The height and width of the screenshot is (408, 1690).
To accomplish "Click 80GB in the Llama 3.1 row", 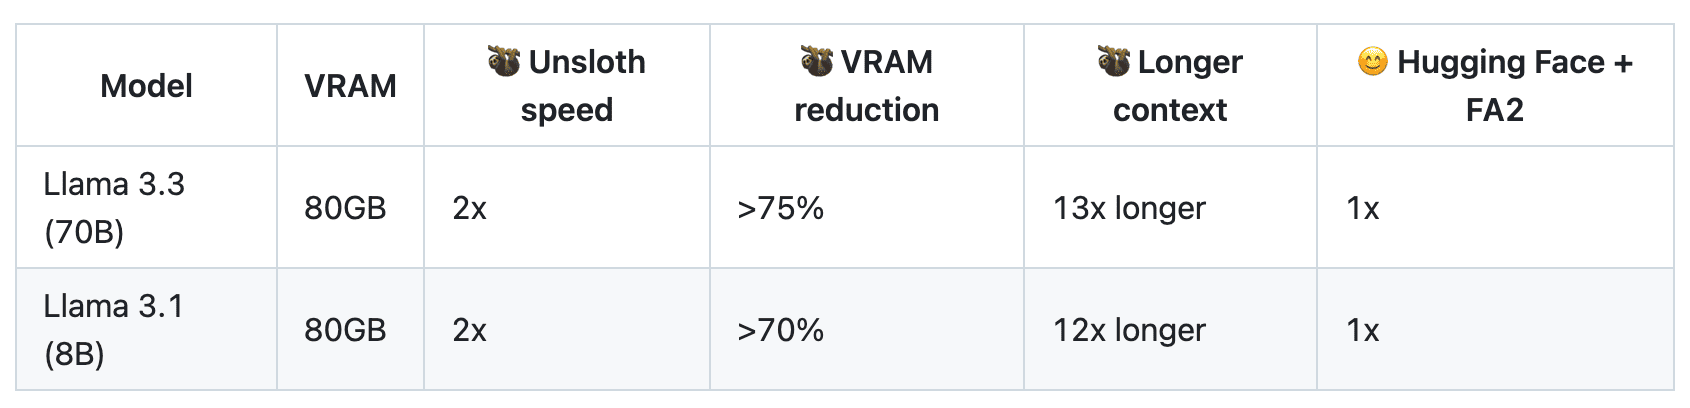I will point(345,330).
